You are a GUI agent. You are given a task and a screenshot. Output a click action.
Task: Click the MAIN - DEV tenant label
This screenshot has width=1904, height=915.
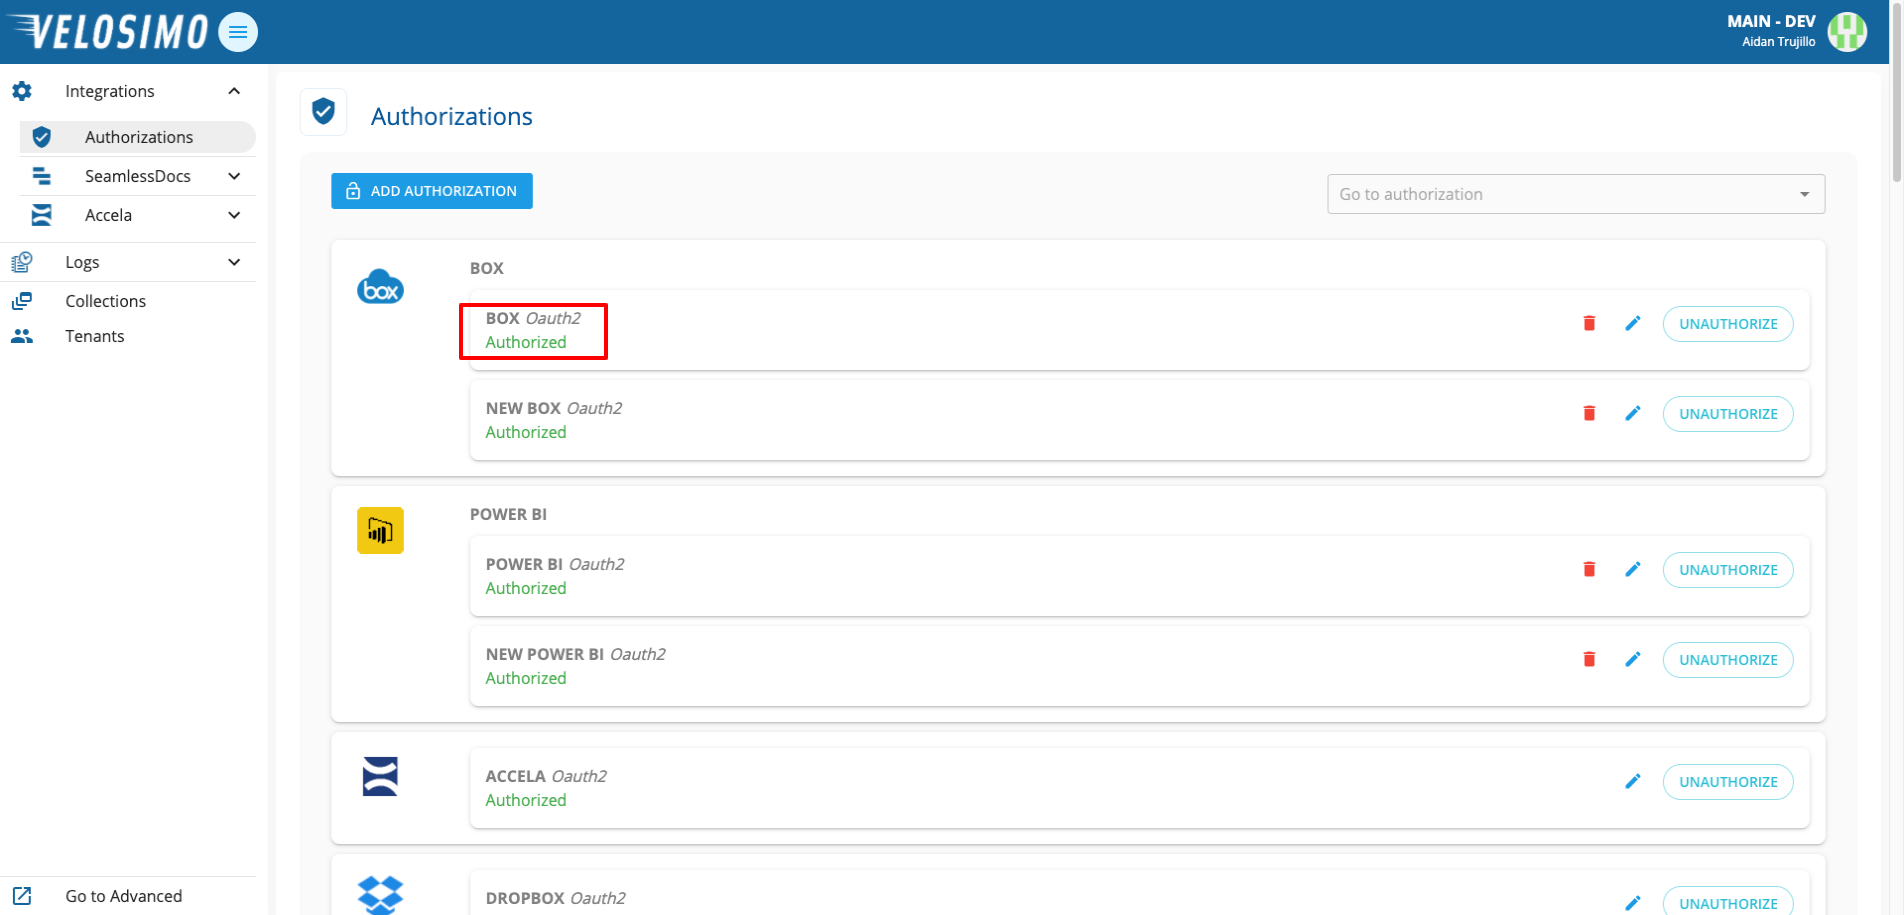coord(1771,21)
